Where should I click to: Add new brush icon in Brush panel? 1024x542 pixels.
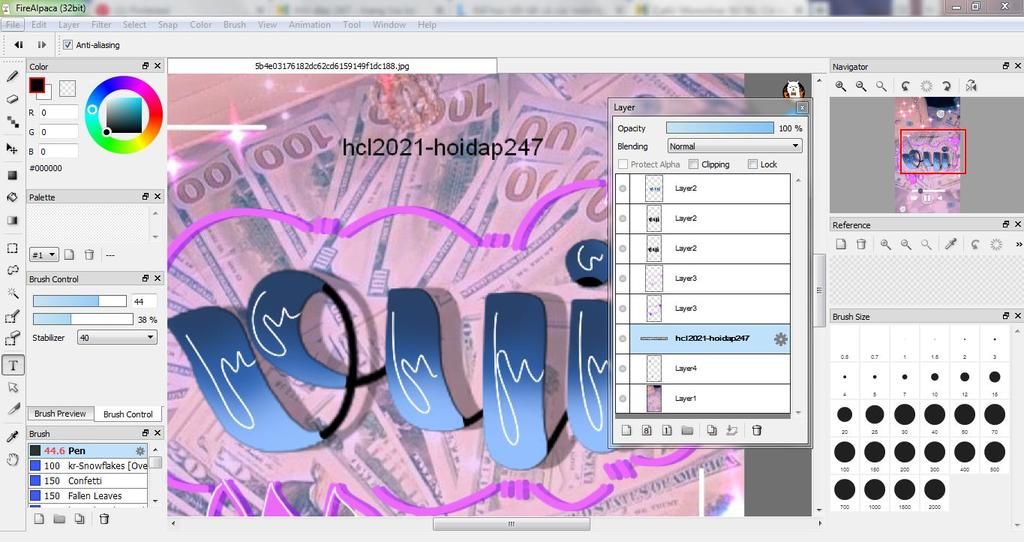(x=39, y=519)
